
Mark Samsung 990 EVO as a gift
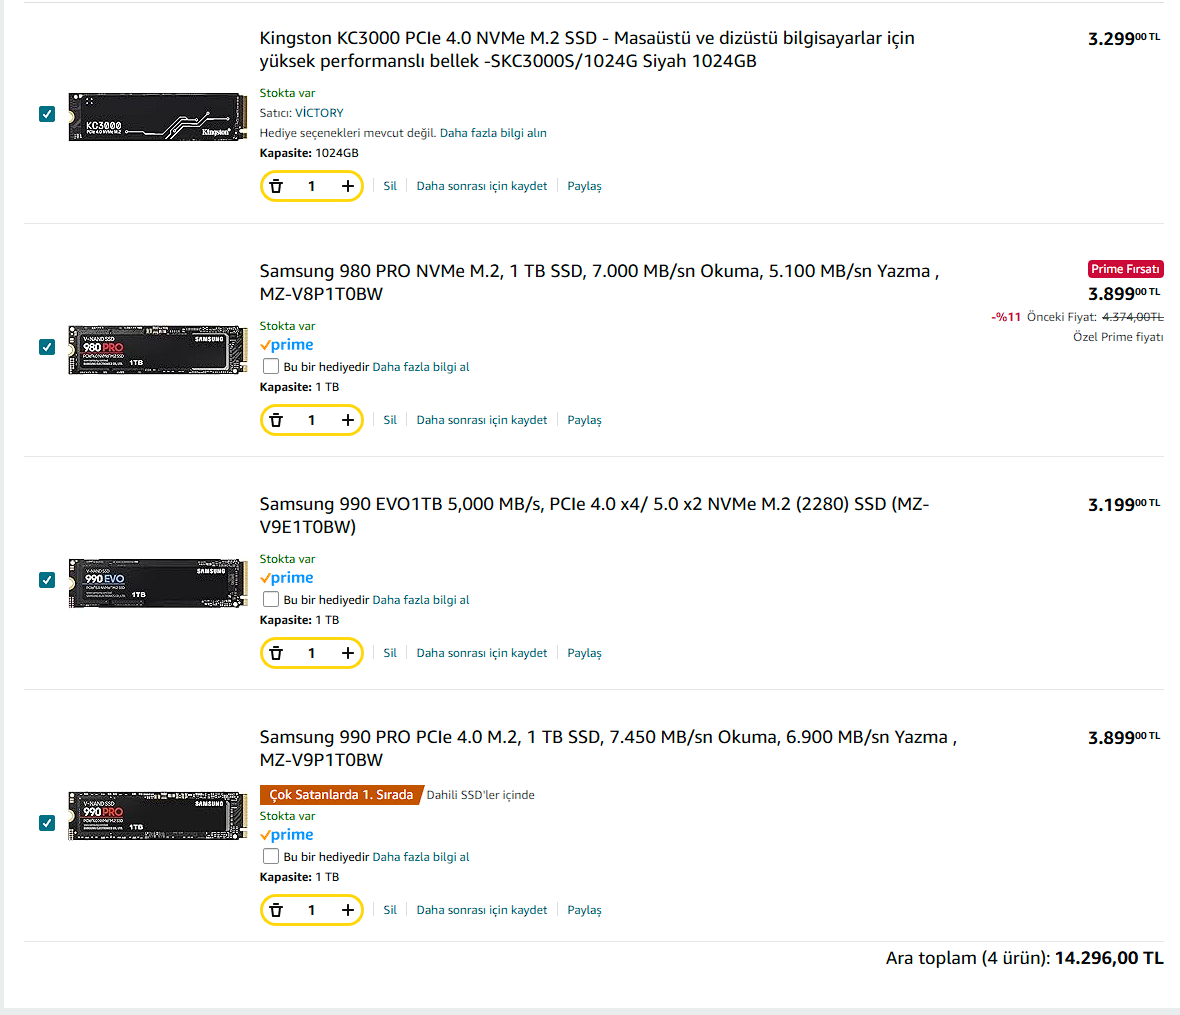tap(270, 600)
